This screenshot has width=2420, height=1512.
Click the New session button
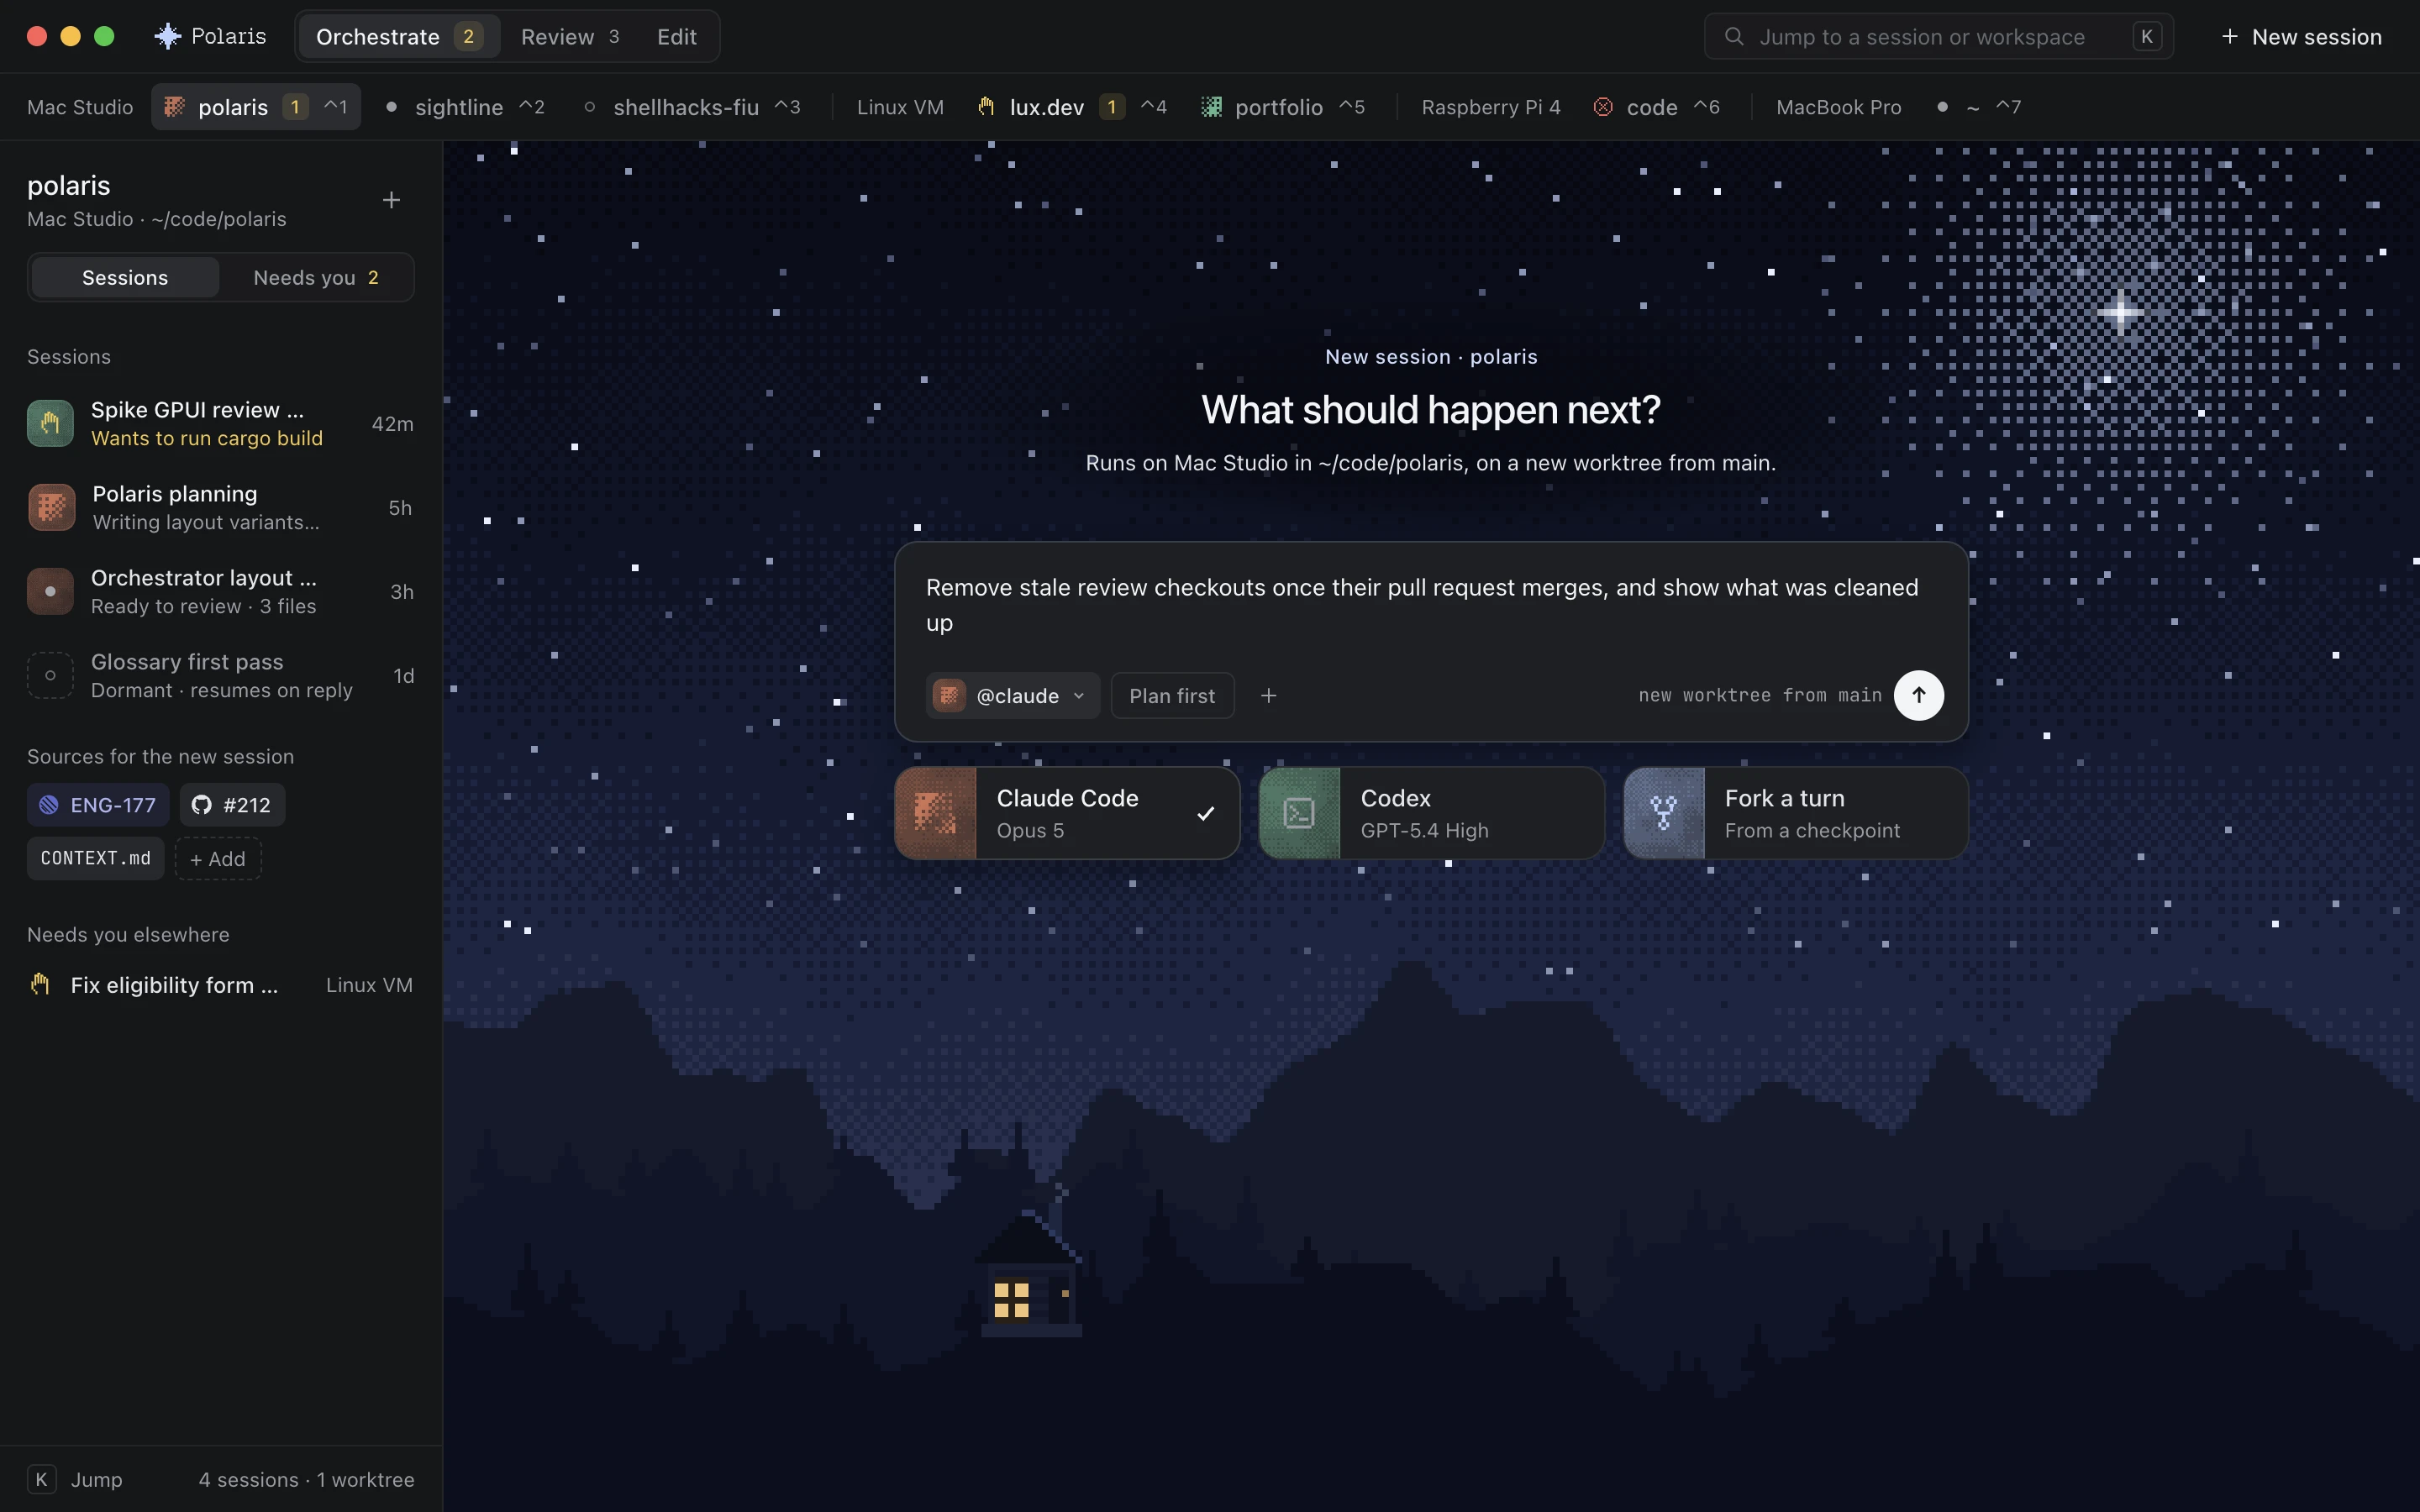2301,36
